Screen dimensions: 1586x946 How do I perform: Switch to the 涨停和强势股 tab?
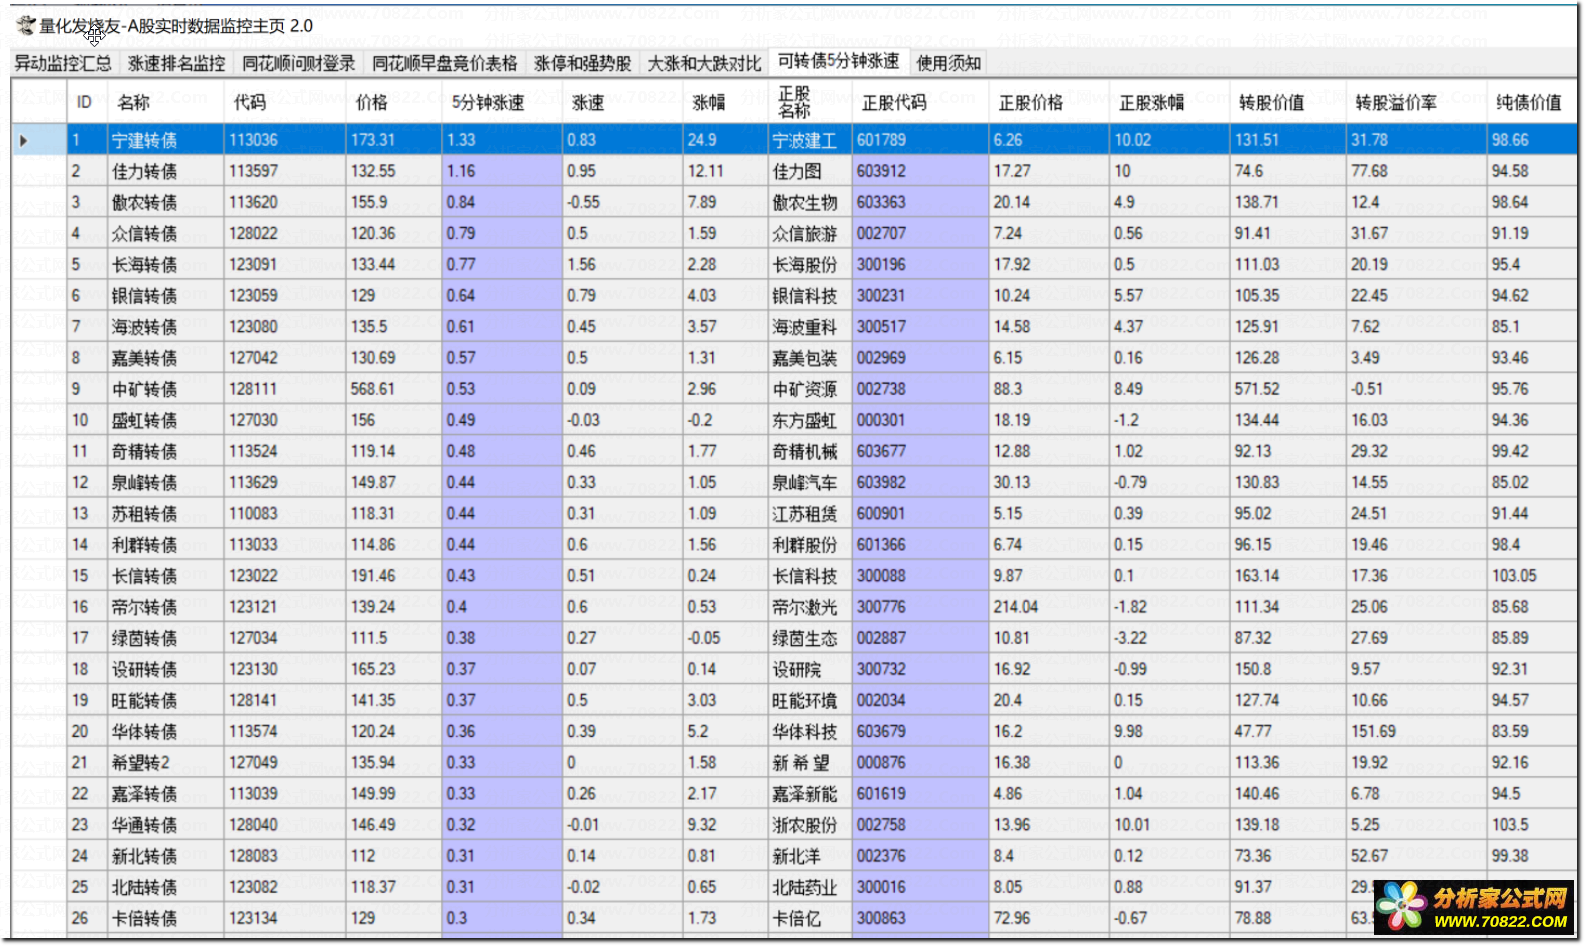tap(583, 63)
